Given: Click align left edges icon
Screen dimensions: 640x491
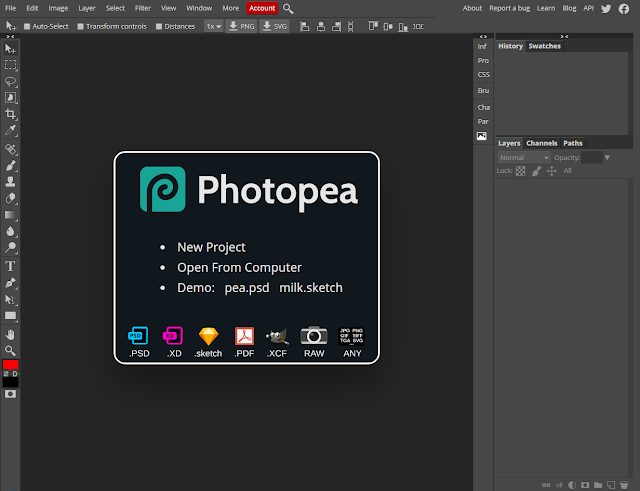Looking at the screenshot, I should pos(304,27).
